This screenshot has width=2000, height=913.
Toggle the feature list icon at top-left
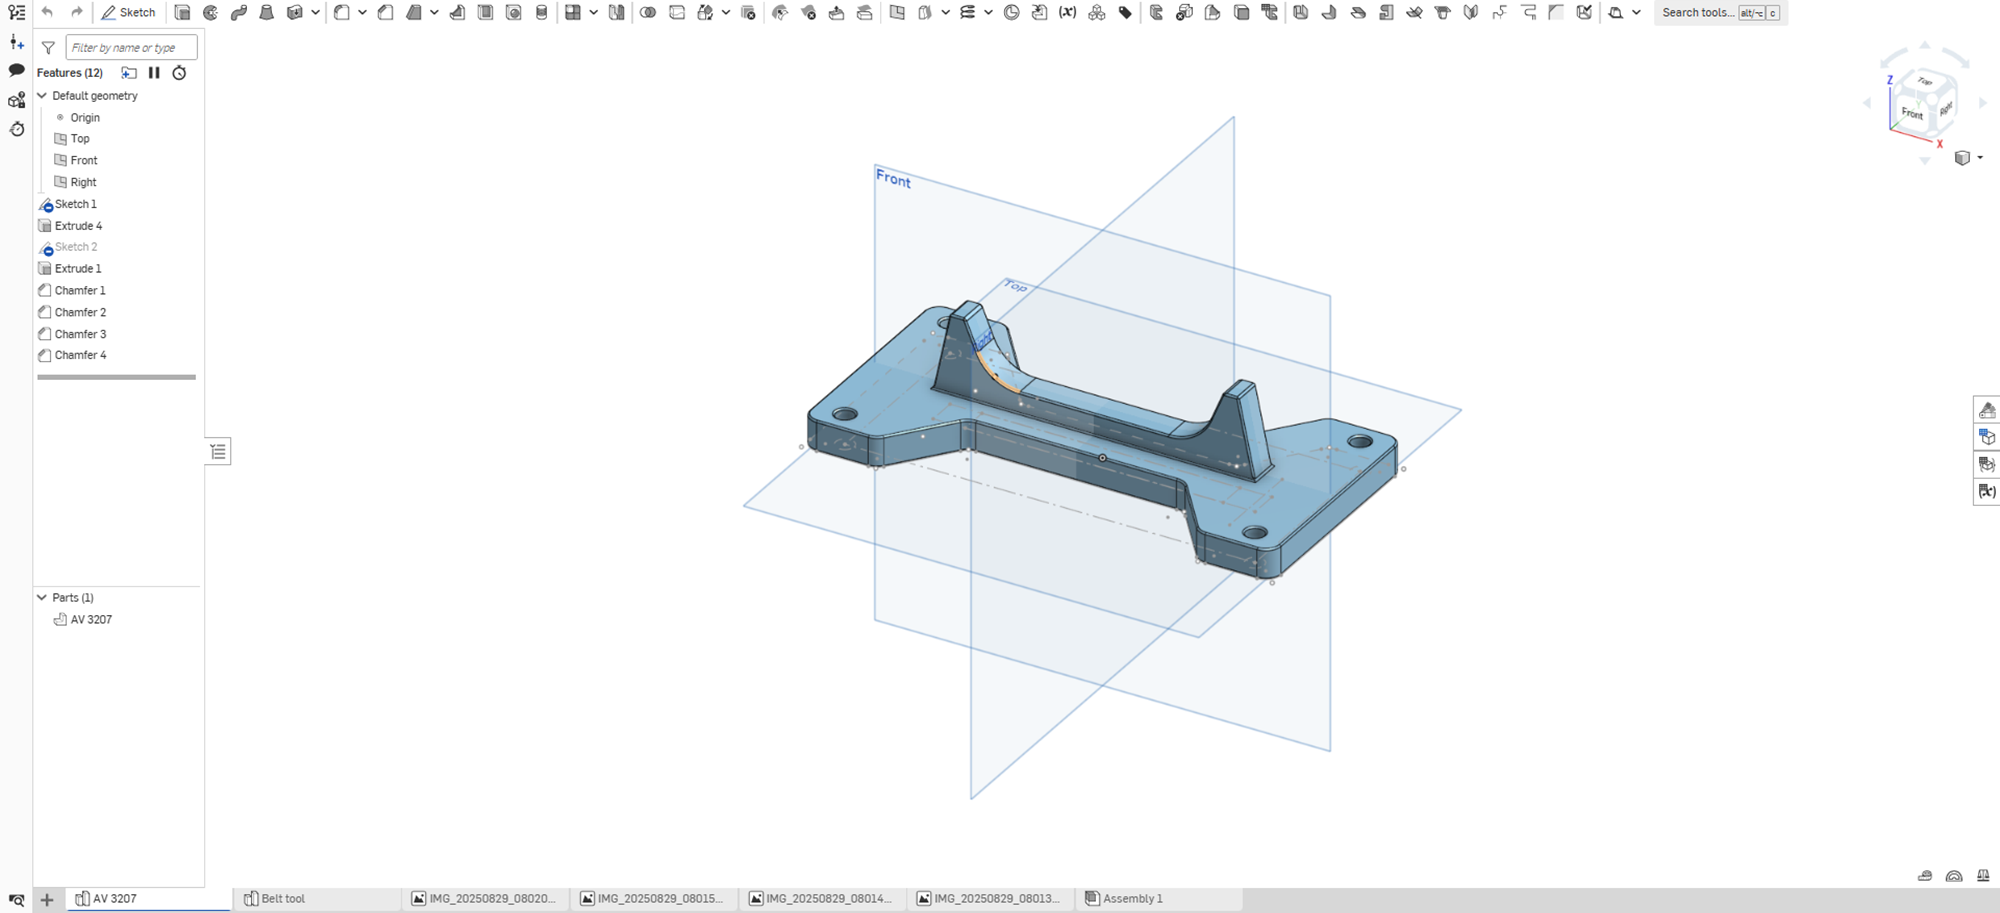coord(16,13)
